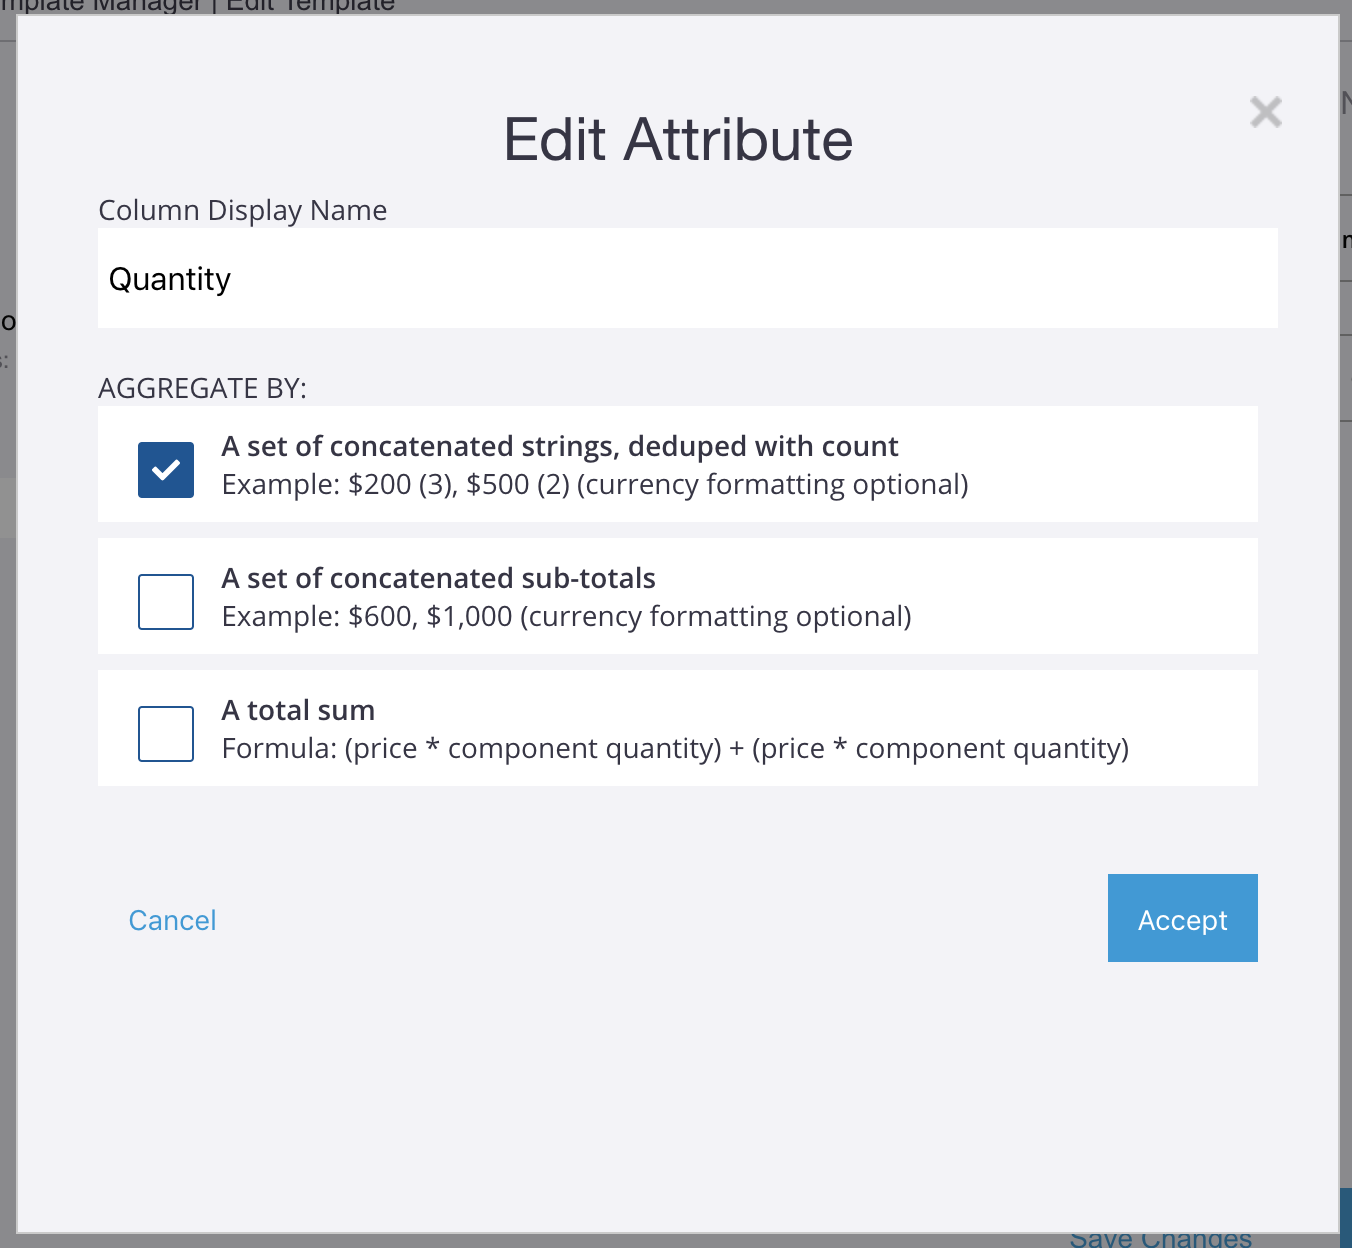This screenshot has width=1352, height=1248.
Task: Enable the total sum checkbox
Action: click(166, 734)
